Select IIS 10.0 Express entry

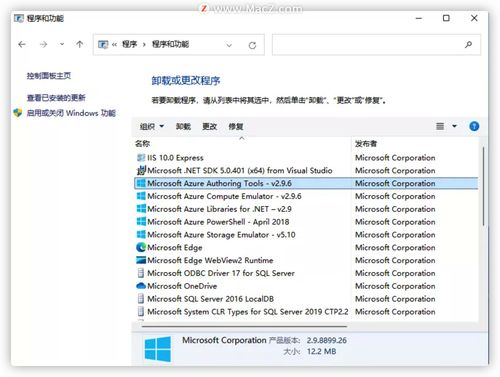pos(306,158)
